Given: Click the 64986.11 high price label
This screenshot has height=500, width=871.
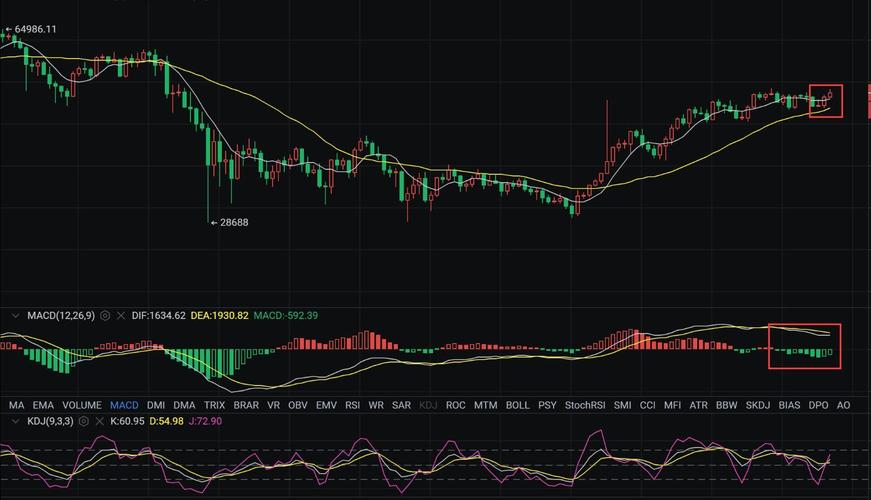Looking at the screenshot, I should click(34, 29).
